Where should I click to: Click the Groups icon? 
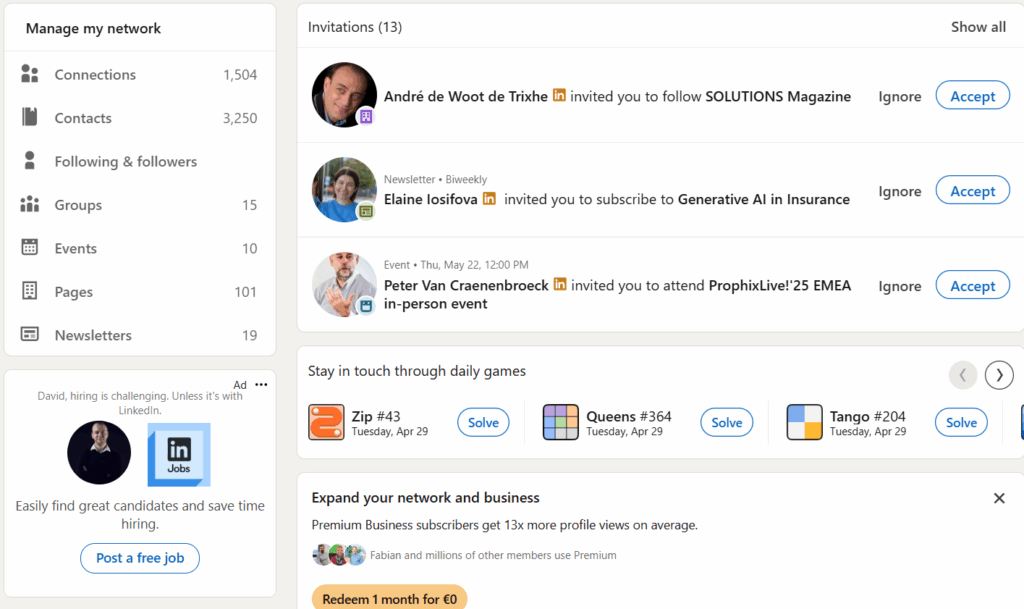click(29, 204)
